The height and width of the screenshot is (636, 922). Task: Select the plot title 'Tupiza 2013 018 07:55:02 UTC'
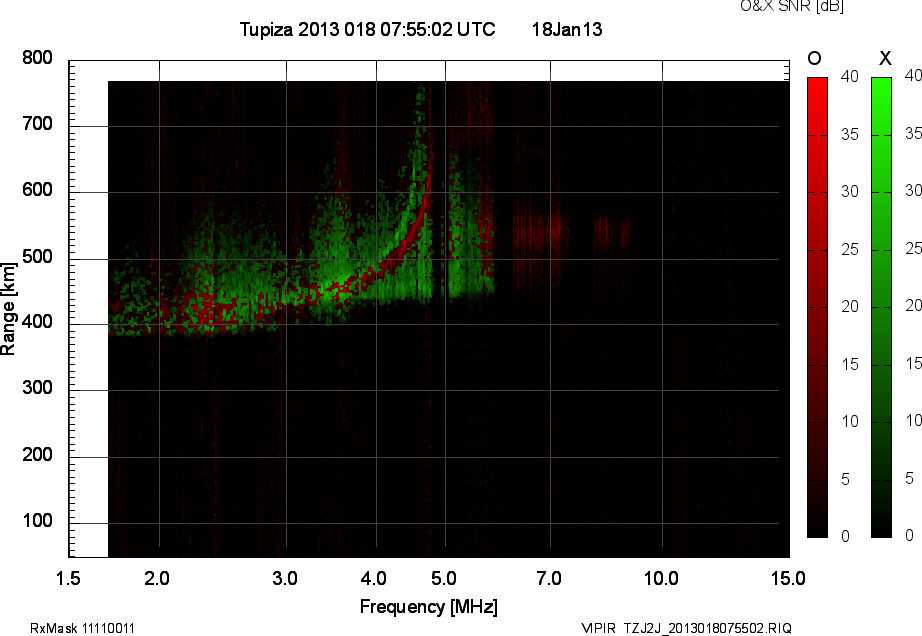367,30
